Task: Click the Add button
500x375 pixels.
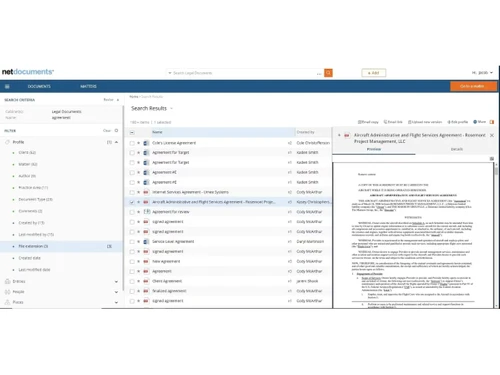Action: click(374, 73)
